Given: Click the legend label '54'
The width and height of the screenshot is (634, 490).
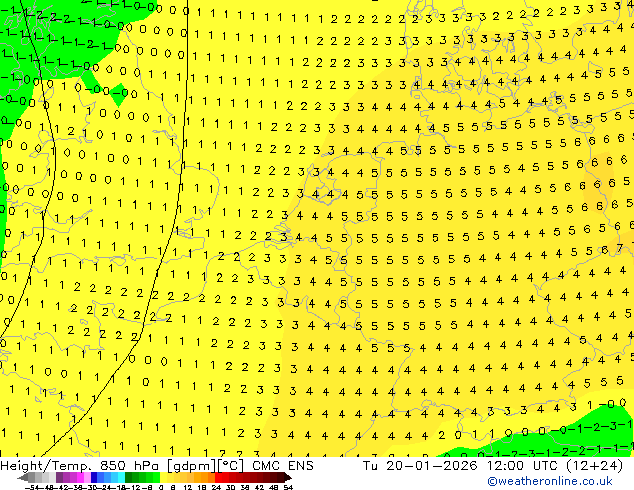Looking at the screenshot, I should tap(288, 487).
